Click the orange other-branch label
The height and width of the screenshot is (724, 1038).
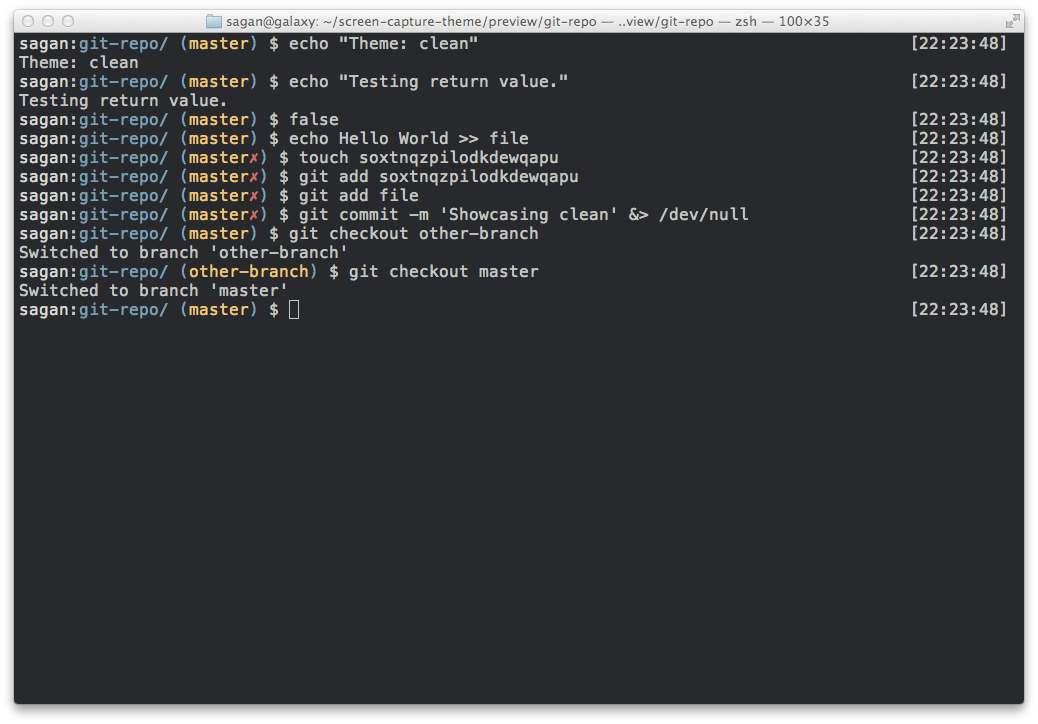click(x=249, y=271)
